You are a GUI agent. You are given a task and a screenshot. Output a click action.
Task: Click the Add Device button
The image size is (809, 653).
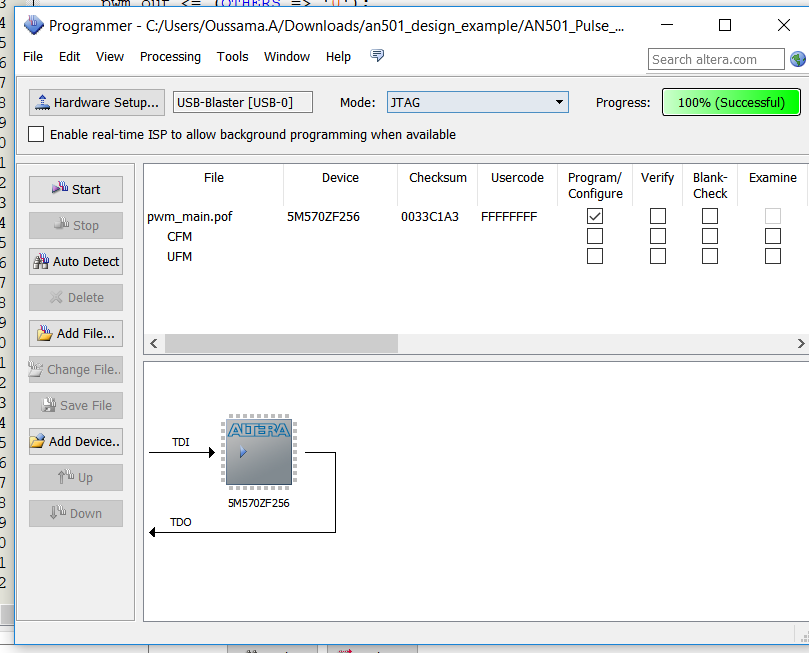coord(76,442)
